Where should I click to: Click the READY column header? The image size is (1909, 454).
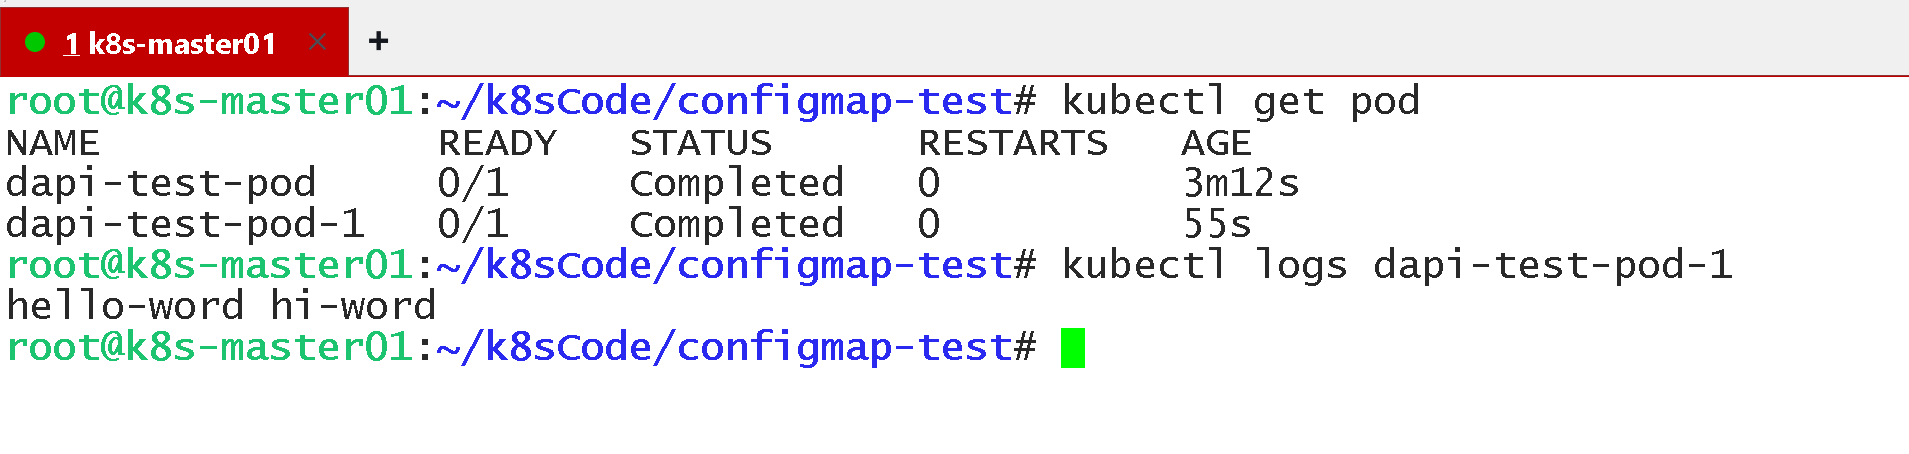click(497, 143)
